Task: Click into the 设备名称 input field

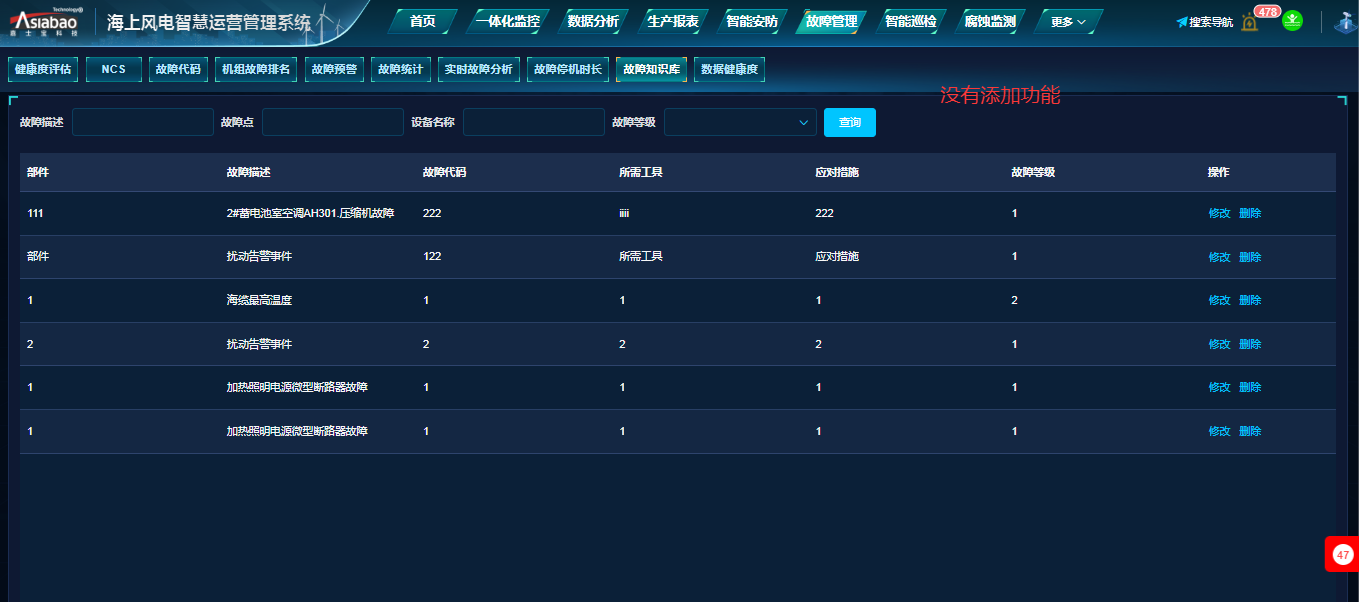Action: (533, 122)
